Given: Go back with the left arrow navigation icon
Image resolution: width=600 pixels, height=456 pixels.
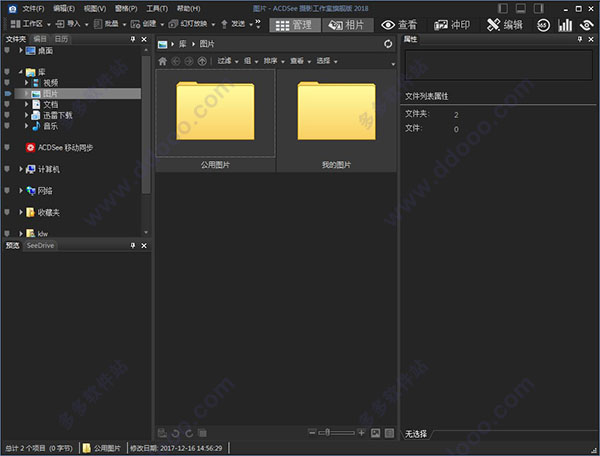Looking at the screenshot, I should [176, 61].
